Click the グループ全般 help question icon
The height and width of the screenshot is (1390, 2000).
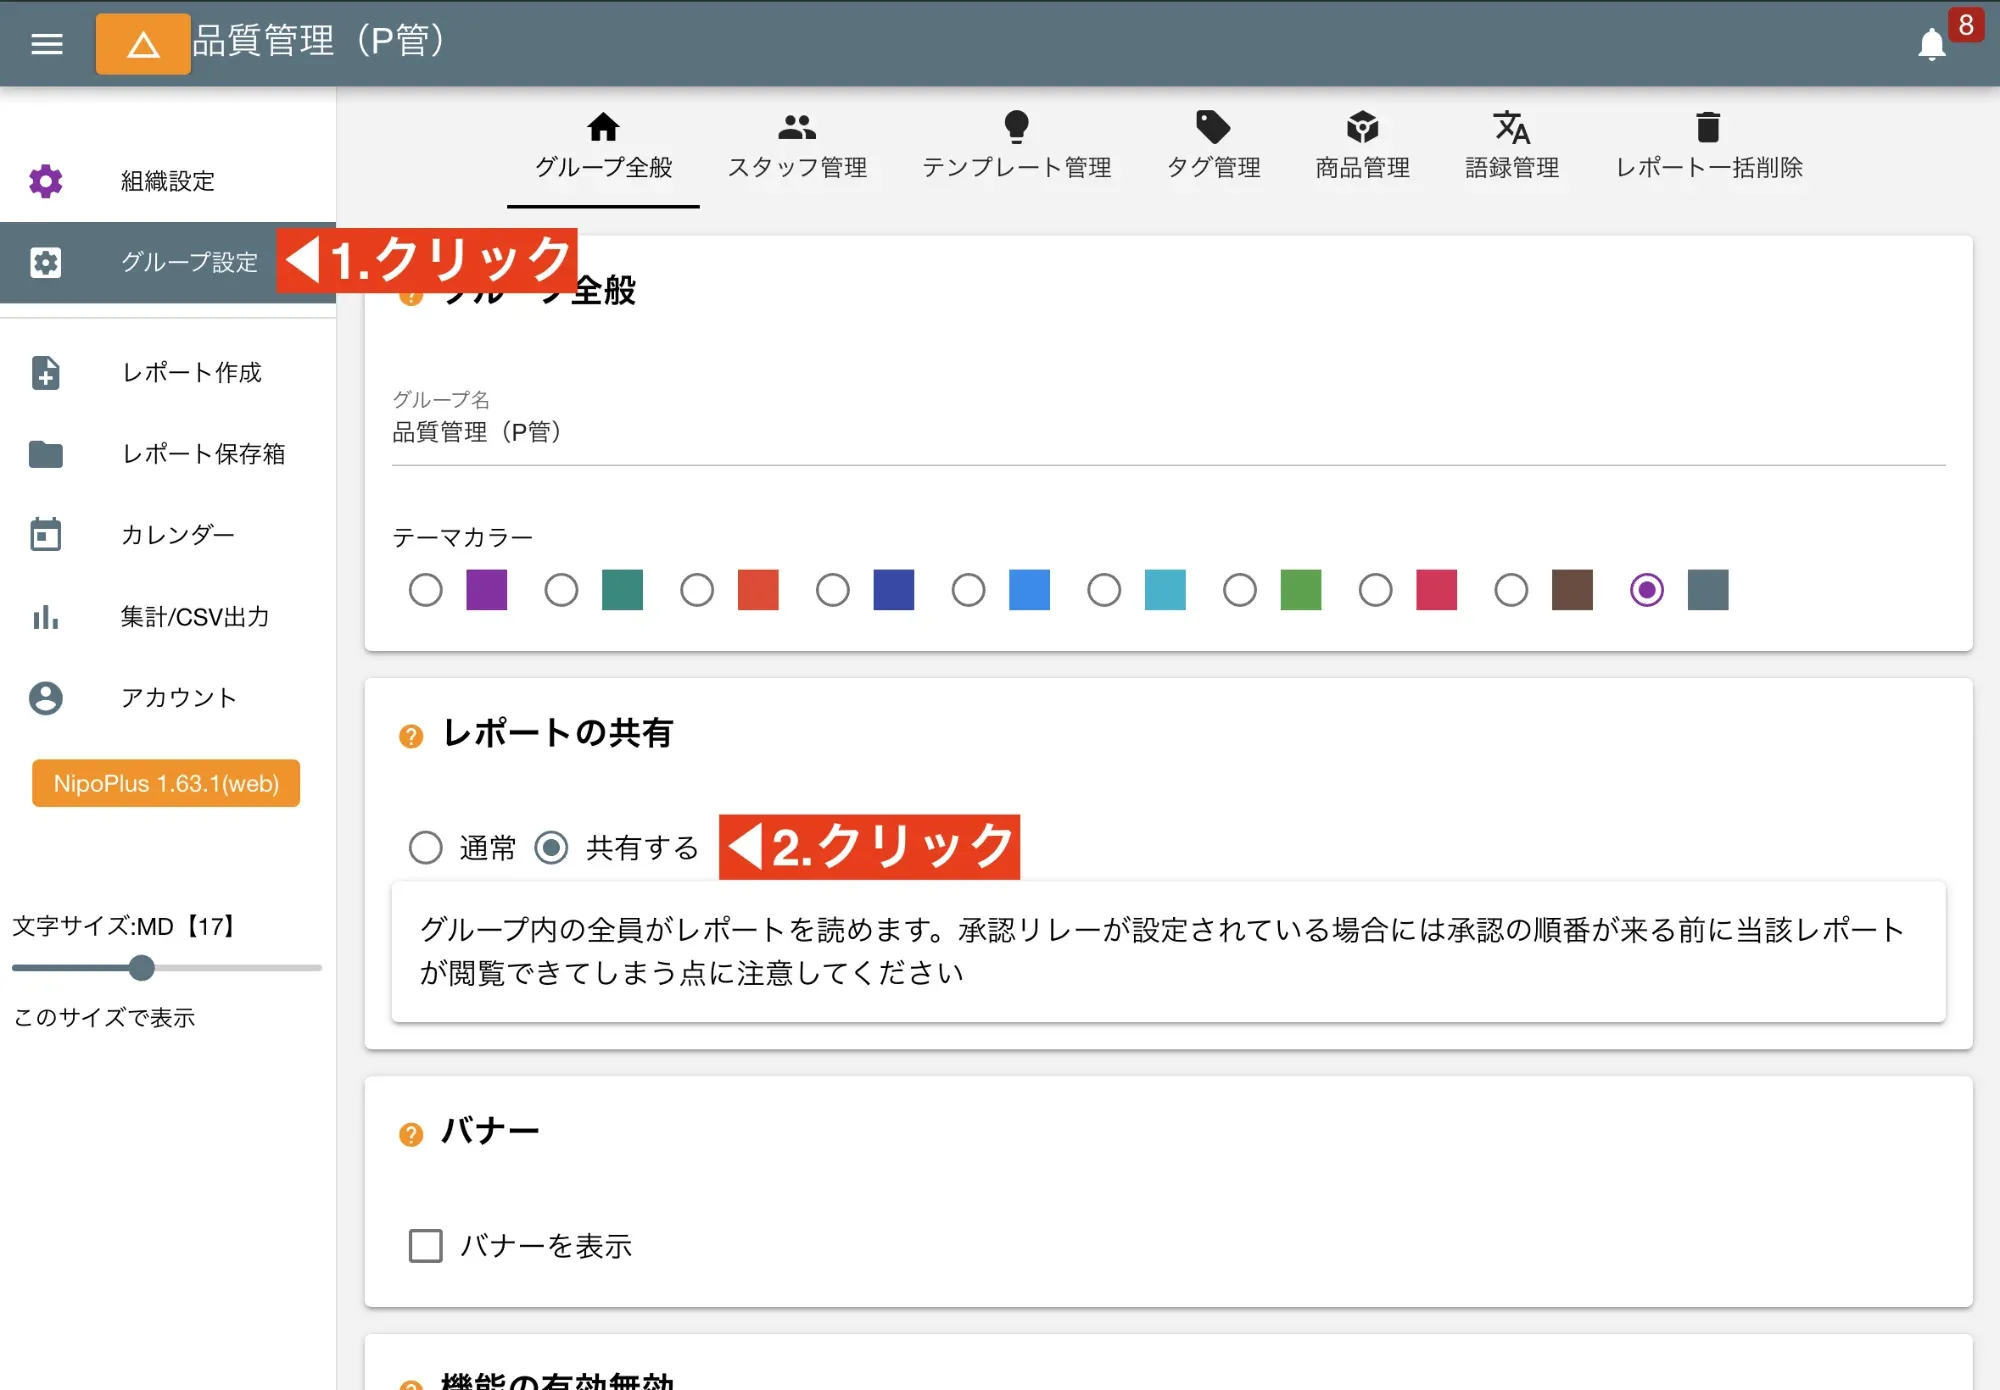click(x=410, y=296)
